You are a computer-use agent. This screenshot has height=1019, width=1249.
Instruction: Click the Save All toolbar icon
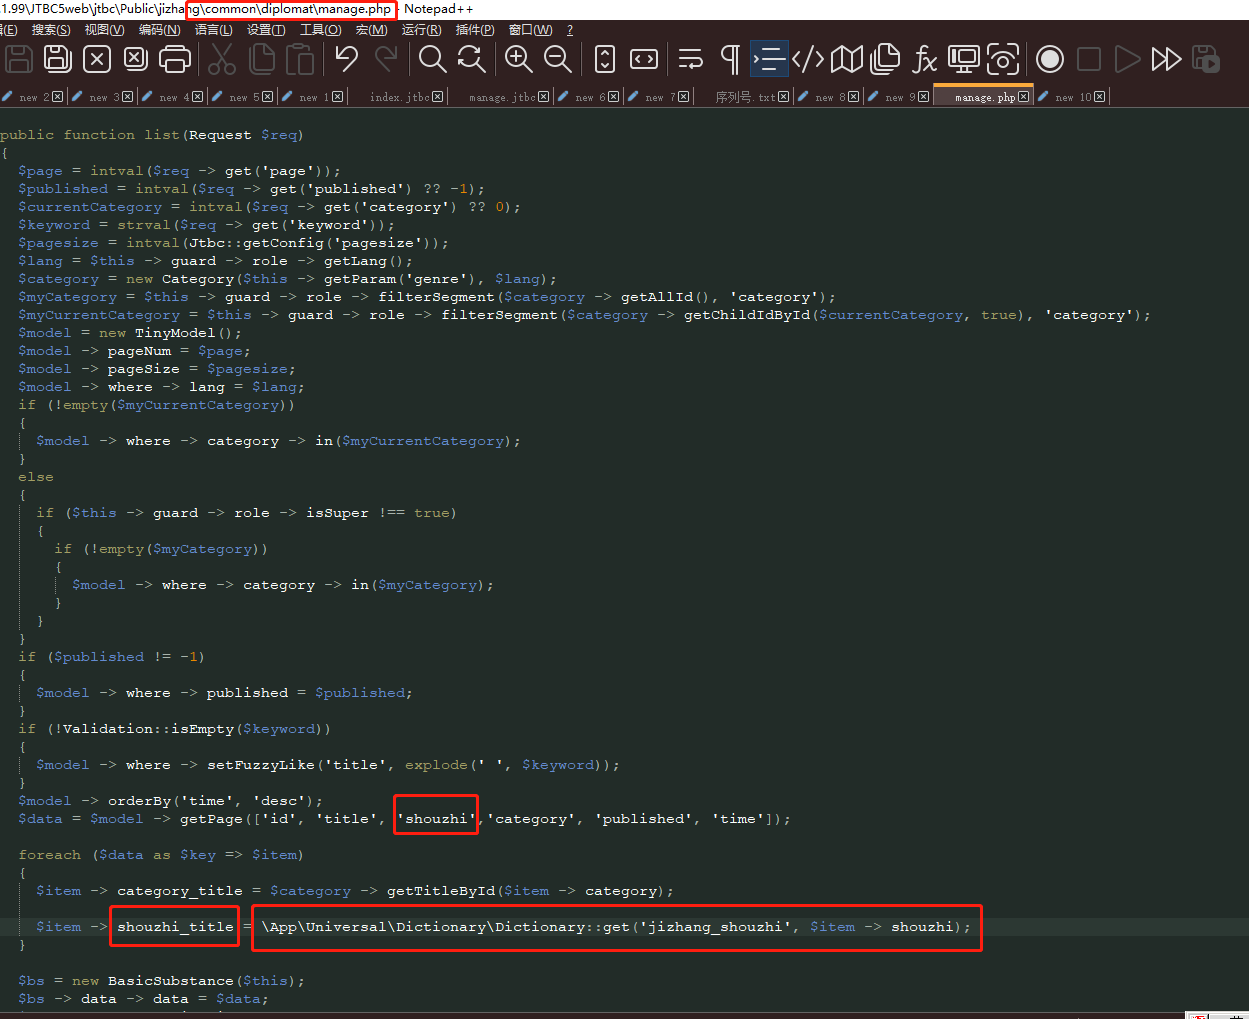tap(58, 59)
